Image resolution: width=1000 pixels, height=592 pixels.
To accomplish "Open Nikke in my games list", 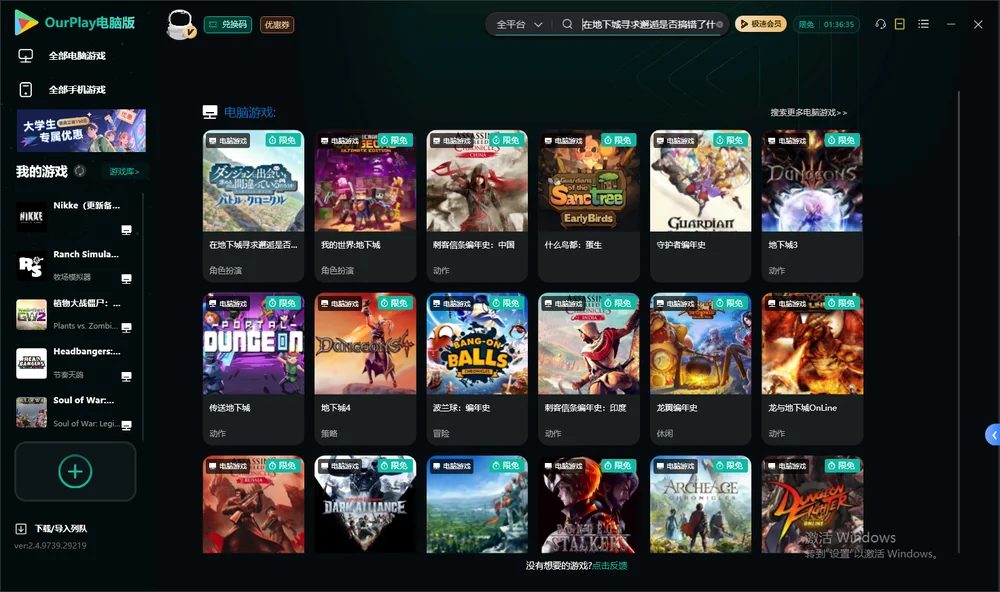I will pyautogui.click(x=75, y=217).
